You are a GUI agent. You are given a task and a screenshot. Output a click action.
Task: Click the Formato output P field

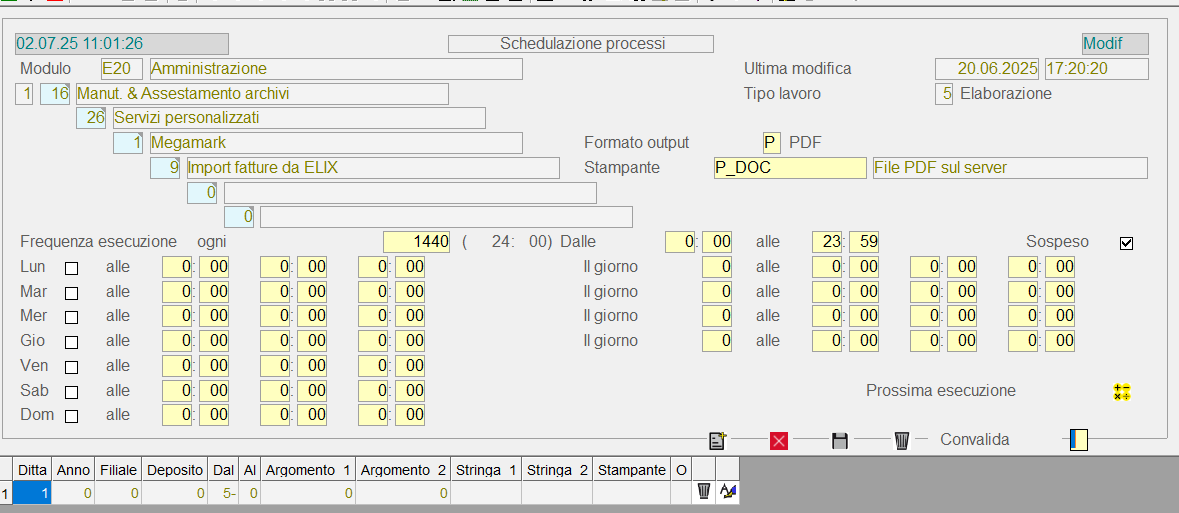tap(771, 143)
